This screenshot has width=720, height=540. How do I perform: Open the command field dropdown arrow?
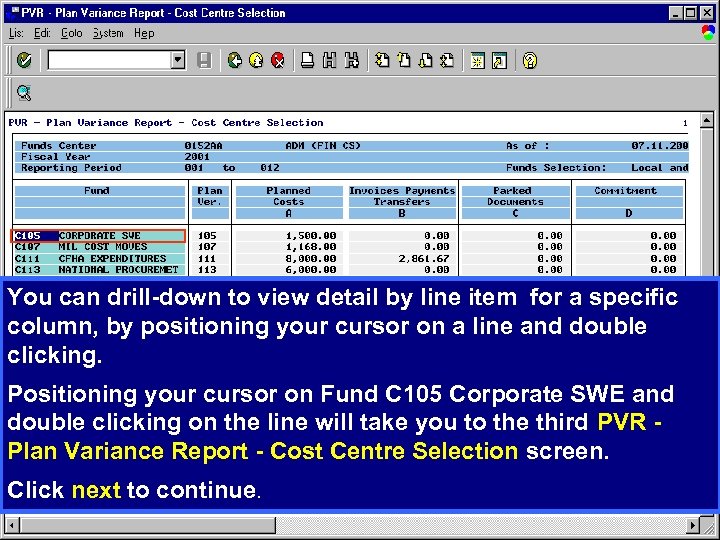pos(178,60)
